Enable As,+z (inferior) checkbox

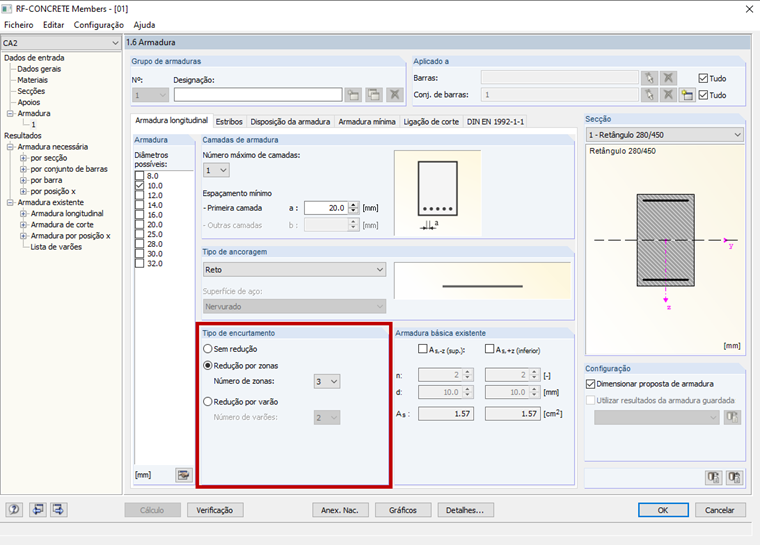tap(490, 349)
